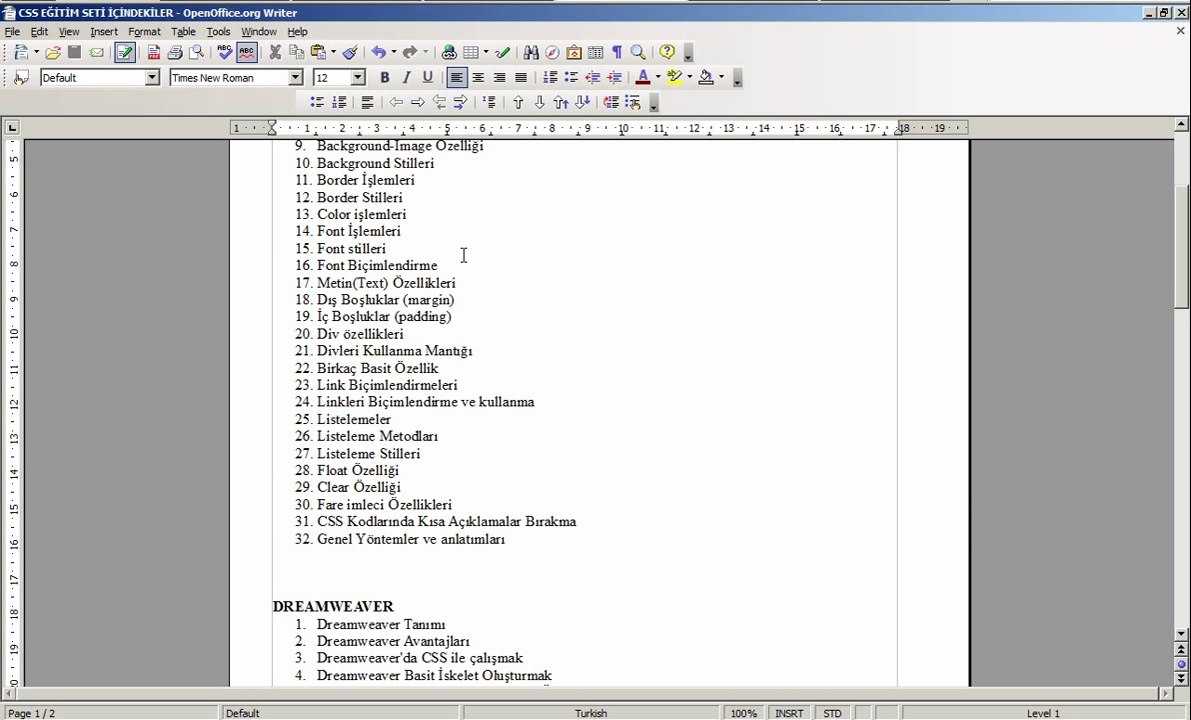1191x720 pixels.
Task: Open the Table menu
Action: (183, 32)
